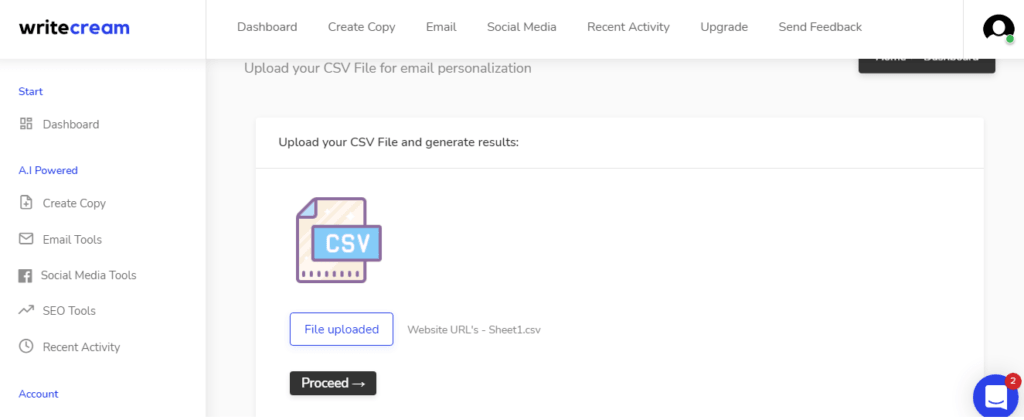1024x420 pixels.
Task: Click the SEO Tools trend arrow icon
Action: pyautogui.click(x=26, y=310)
